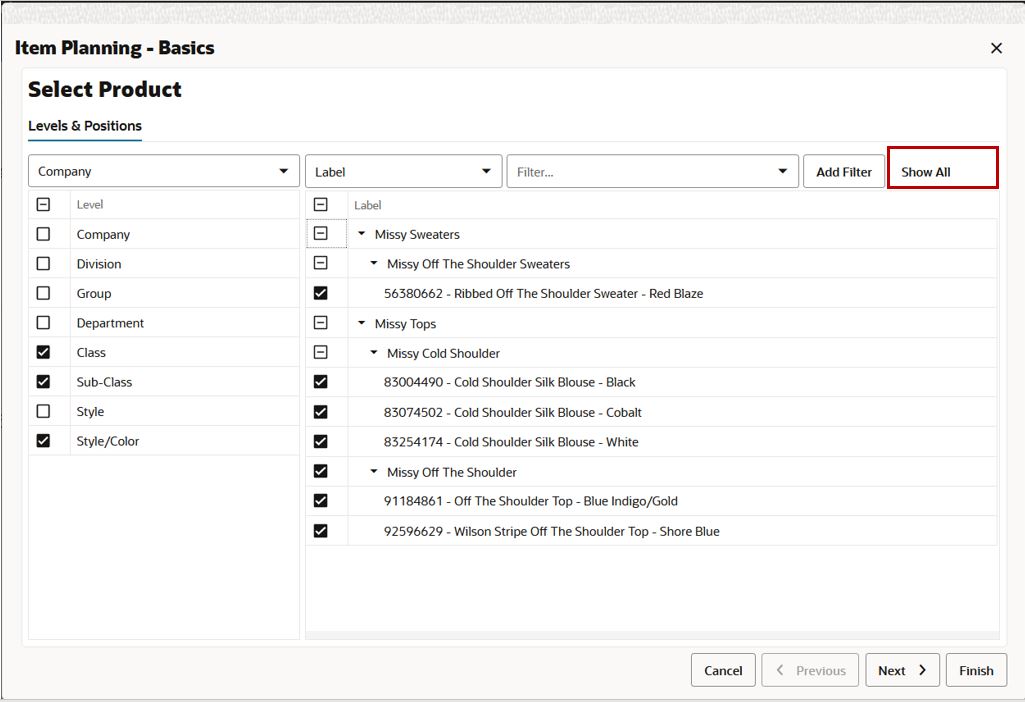Click the Finish button
This screenshot has width=1025, height=702.
tap(976, 670)
